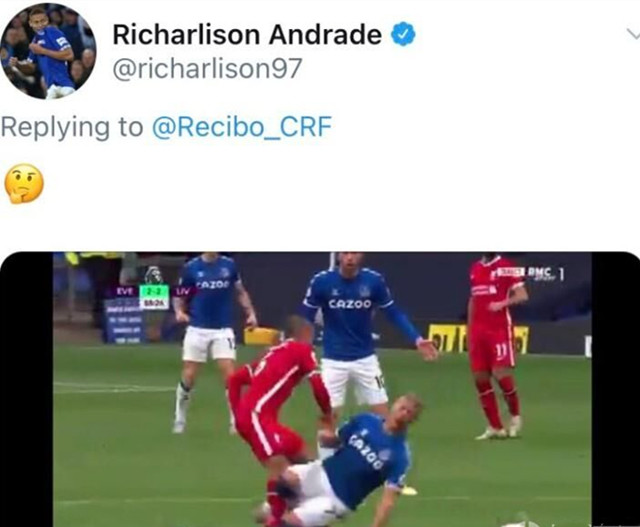Viewport: 640px width, 527px height.
Task: Play the embedded match video
Action: tap(320, 389)
